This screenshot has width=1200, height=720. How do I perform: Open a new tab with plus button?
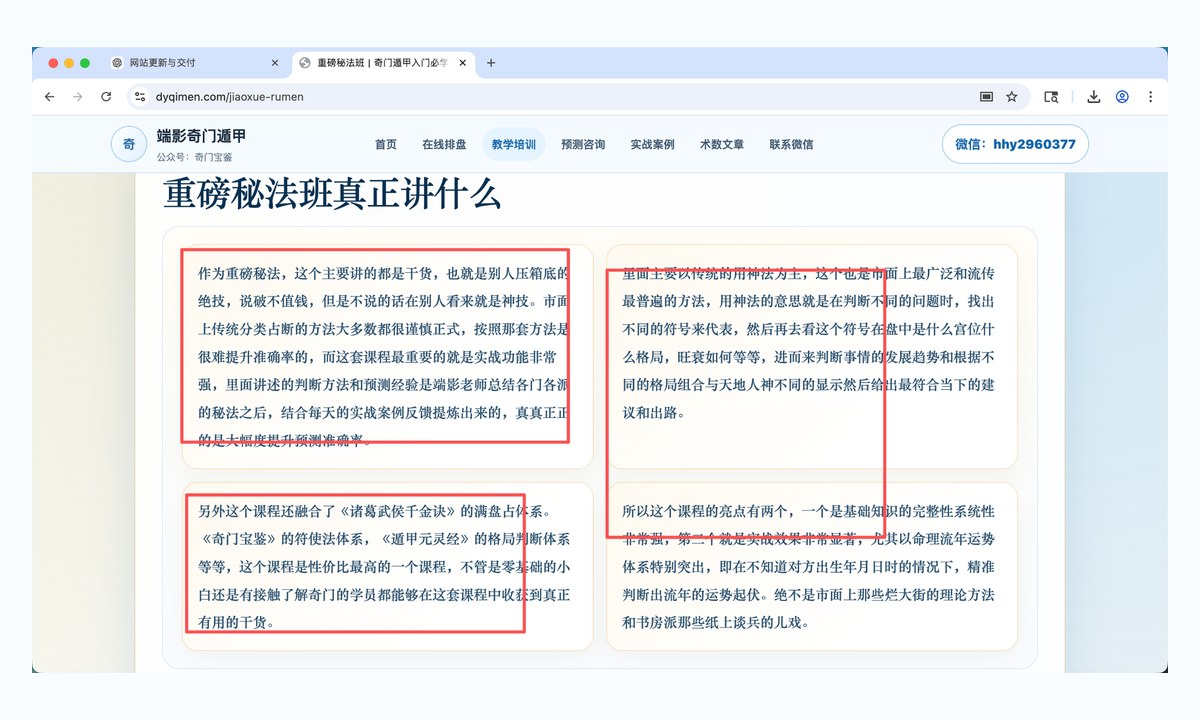click(x=491, y=63)
